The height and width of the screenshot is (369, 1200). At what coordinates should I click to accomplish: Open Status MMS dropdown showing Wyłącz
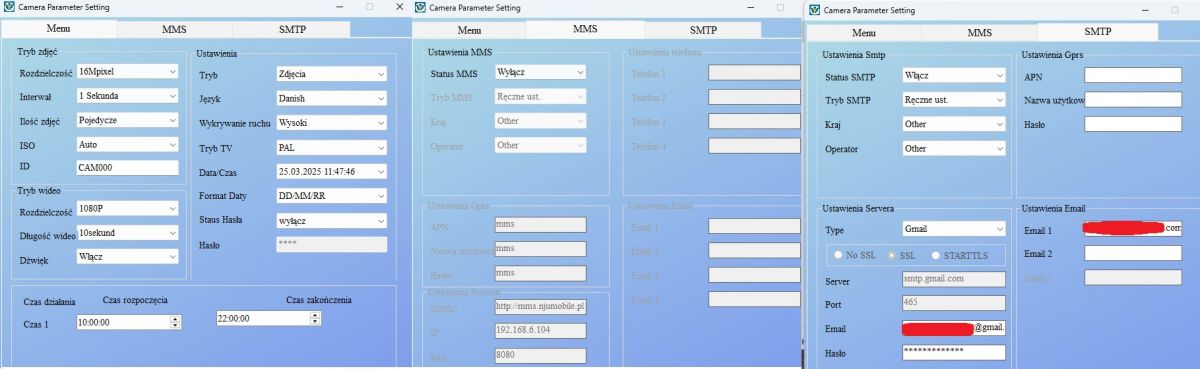coord(540,72)
